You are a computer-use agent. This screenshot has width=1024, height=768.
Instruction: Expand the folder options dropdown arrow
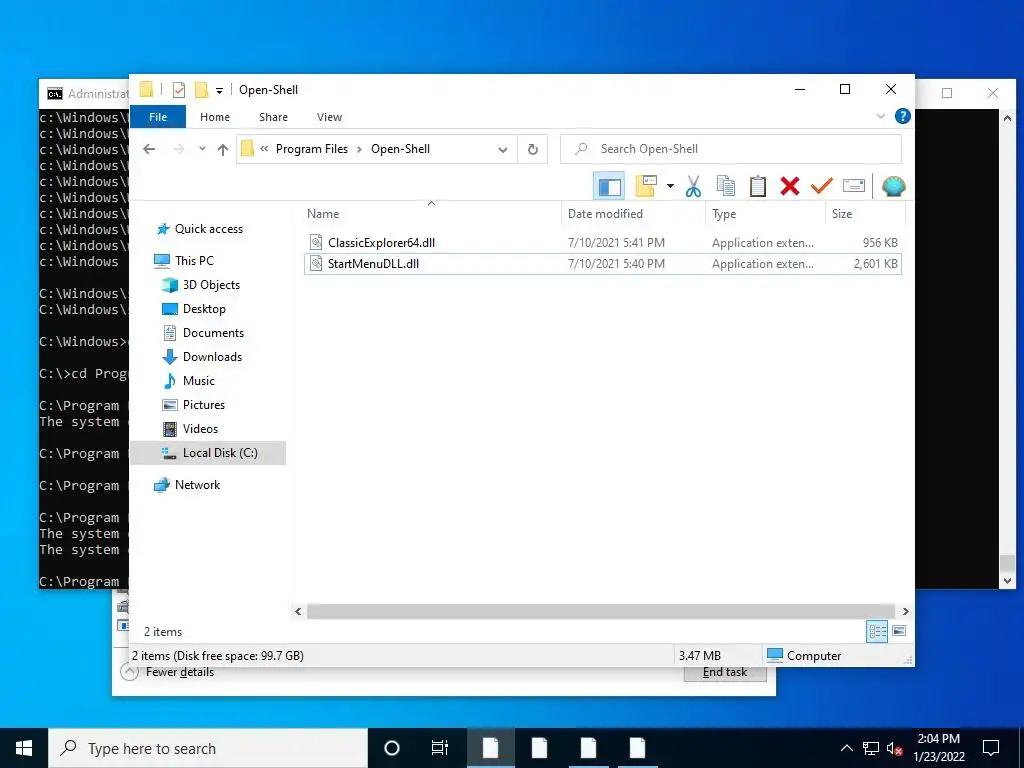pos(670,187)
